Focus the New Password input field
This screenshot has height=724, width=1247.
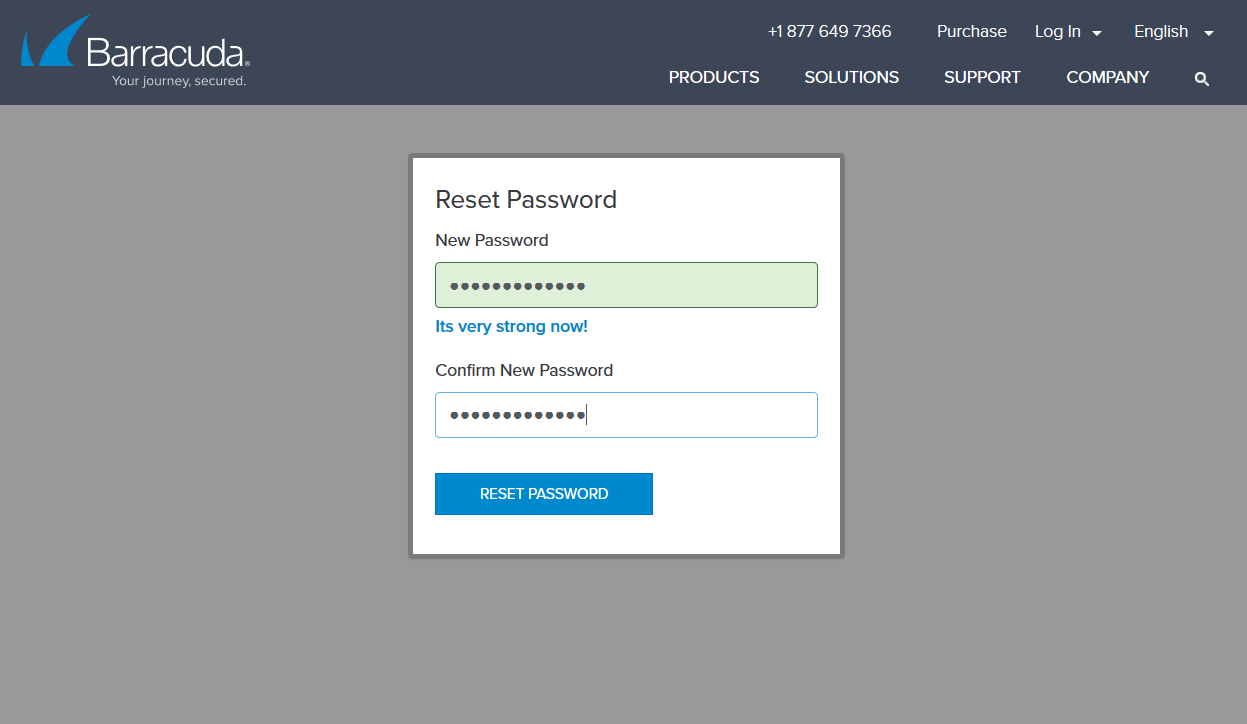[x=626, y=285]
